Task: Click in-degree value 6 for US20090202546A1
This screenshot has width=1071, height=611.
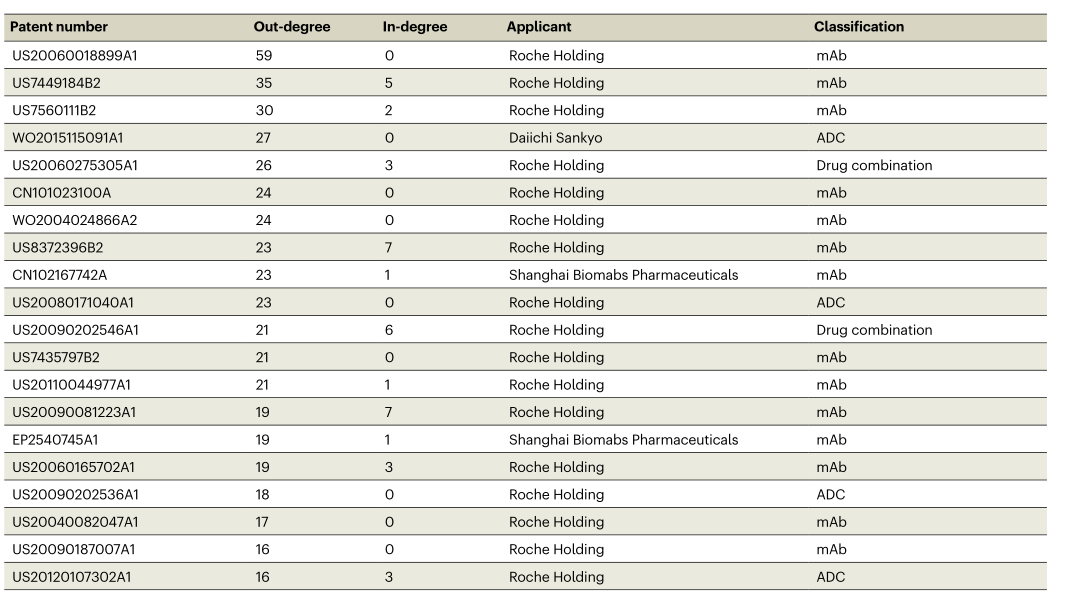Action: [x=389, y=330]
